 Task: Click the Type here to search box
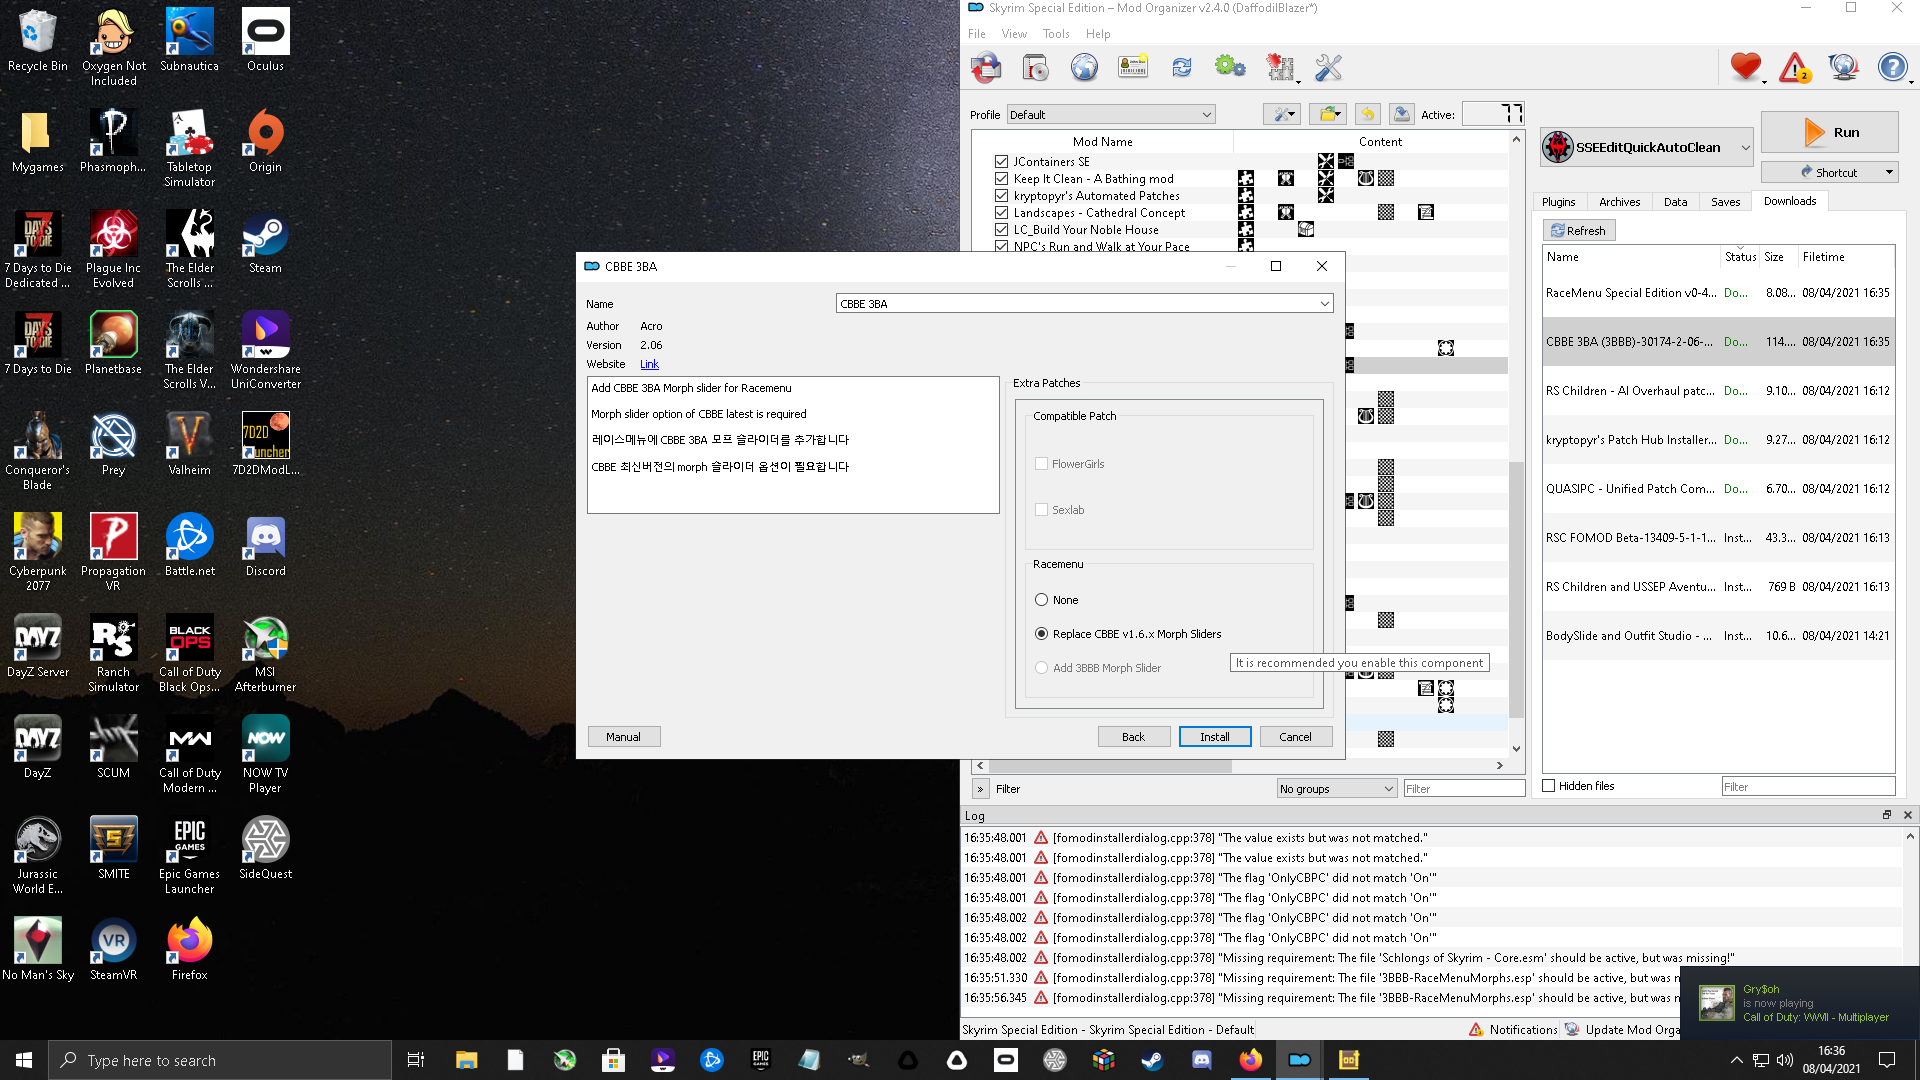click(x=220, y=1060)
